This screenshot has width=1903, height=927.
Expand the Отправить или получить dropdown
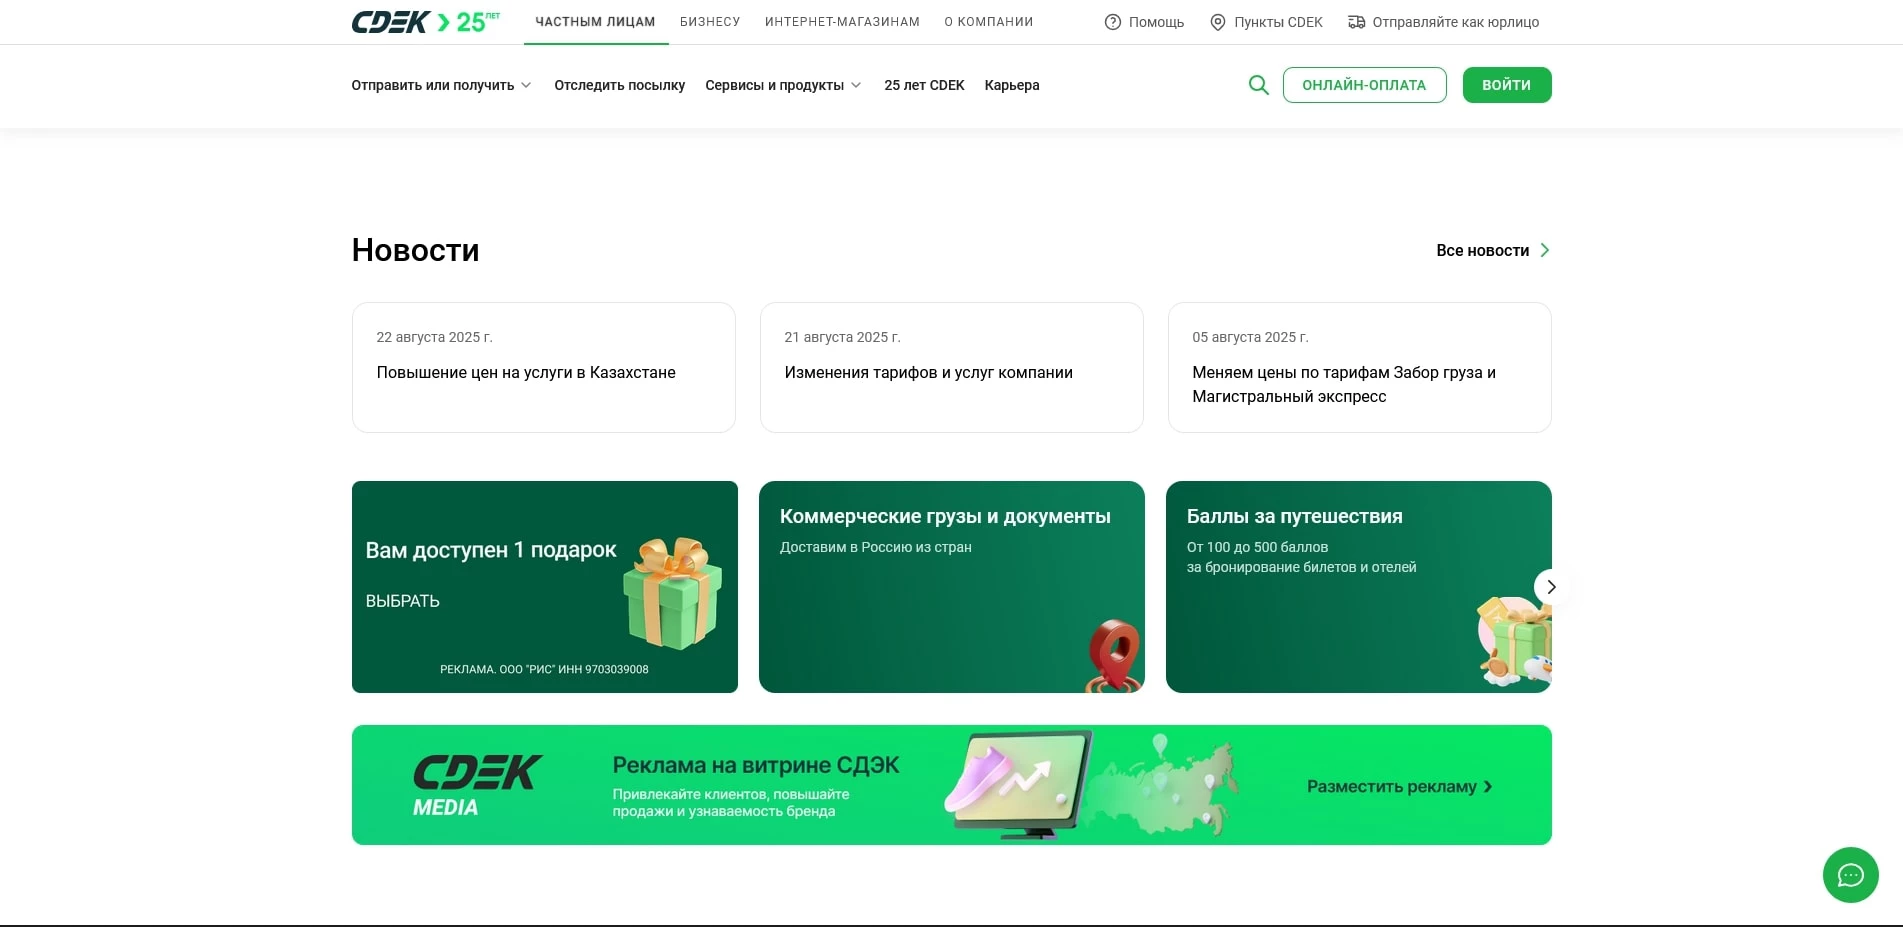click(x=440, y=85)
